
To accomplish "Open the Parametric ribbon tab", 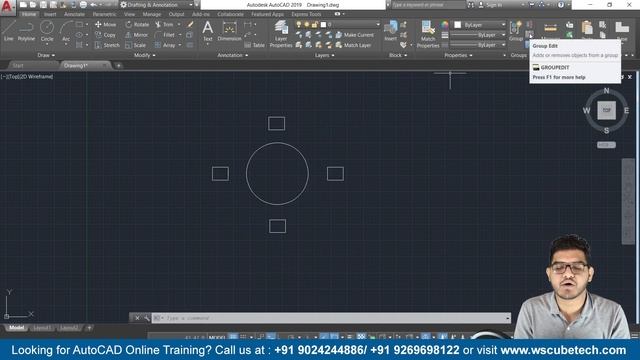I will [104, 14].
